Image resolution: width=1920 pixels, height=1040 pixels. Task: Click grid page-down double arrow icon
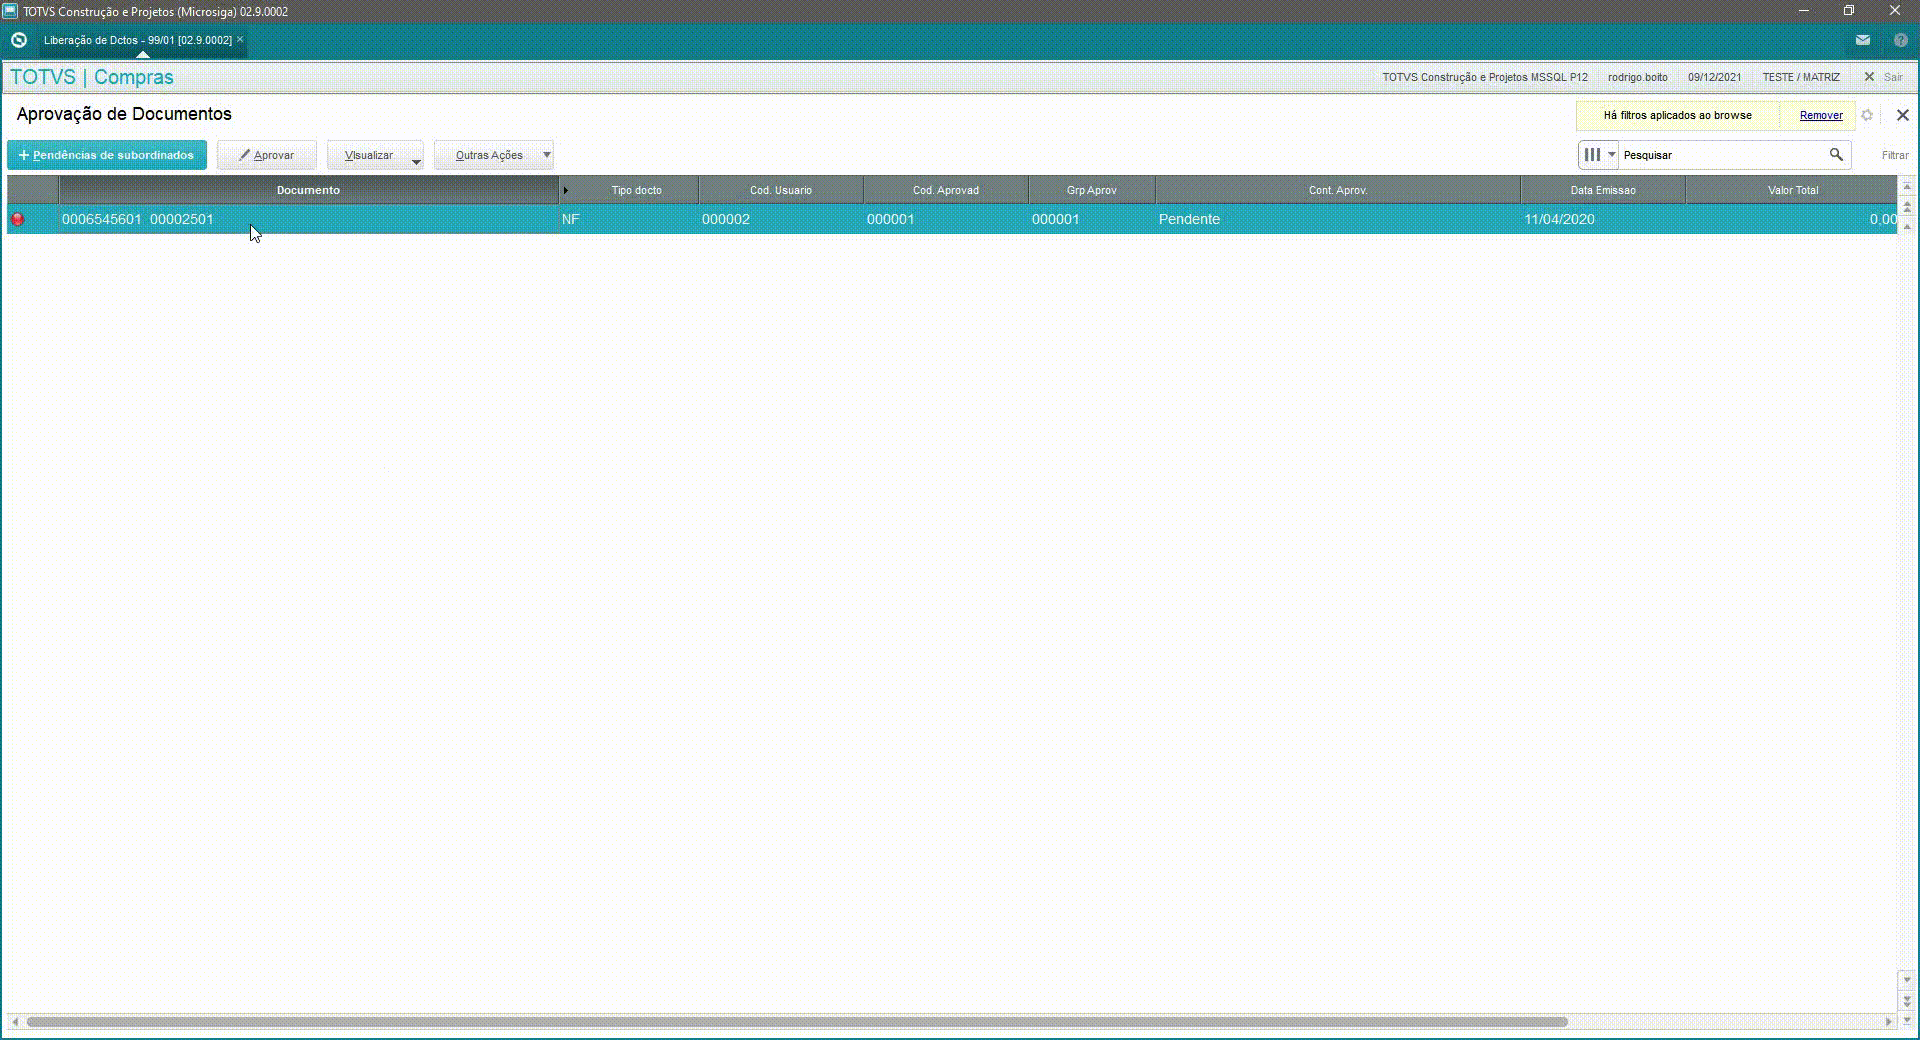click(1907, 1000)
